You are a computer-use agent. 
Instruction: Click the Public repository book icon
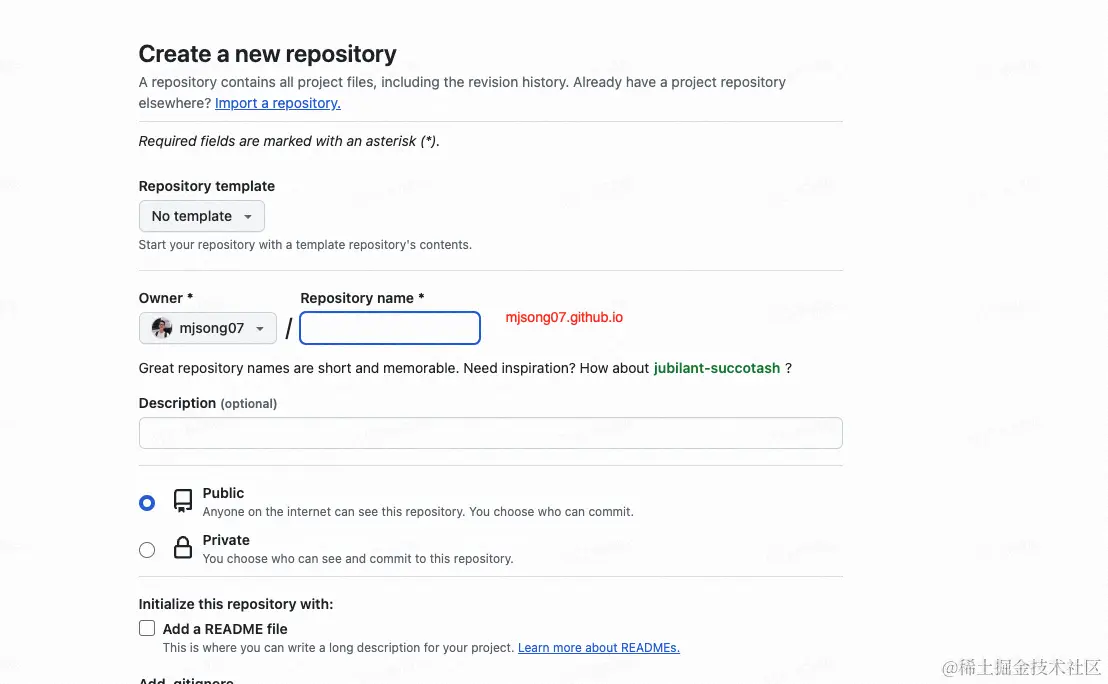click(x=182, y=501)
